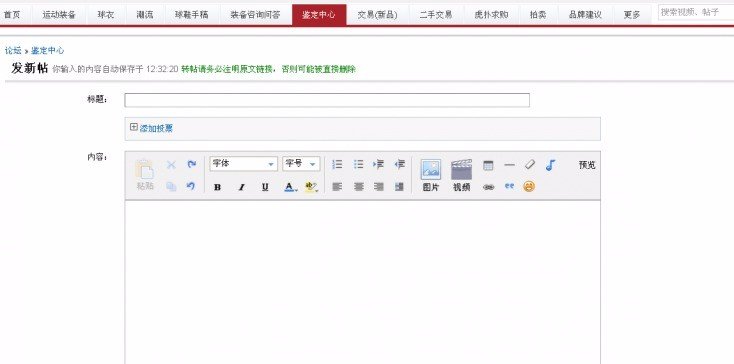This screenshot has width=734, height=364.
Task: Click the 论坛 breadcrumb link
Action: point(13,51)
